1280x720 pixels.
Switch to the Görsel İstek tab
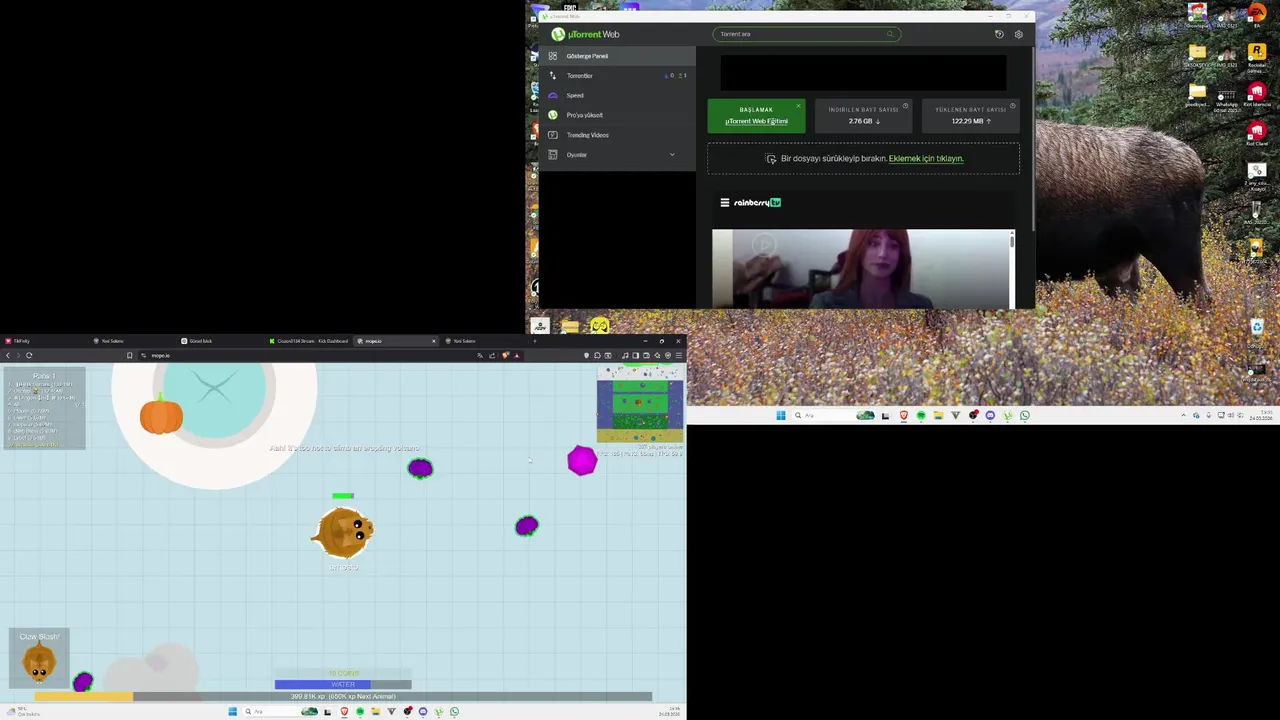222,341
